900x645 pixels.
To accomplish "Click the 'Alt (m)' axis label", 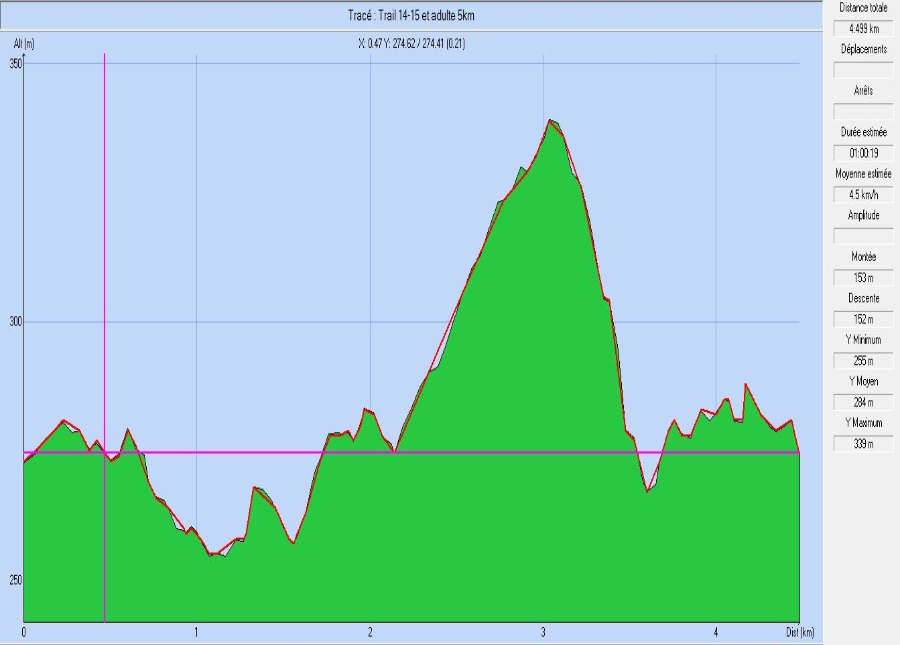I will click(24, 44).
